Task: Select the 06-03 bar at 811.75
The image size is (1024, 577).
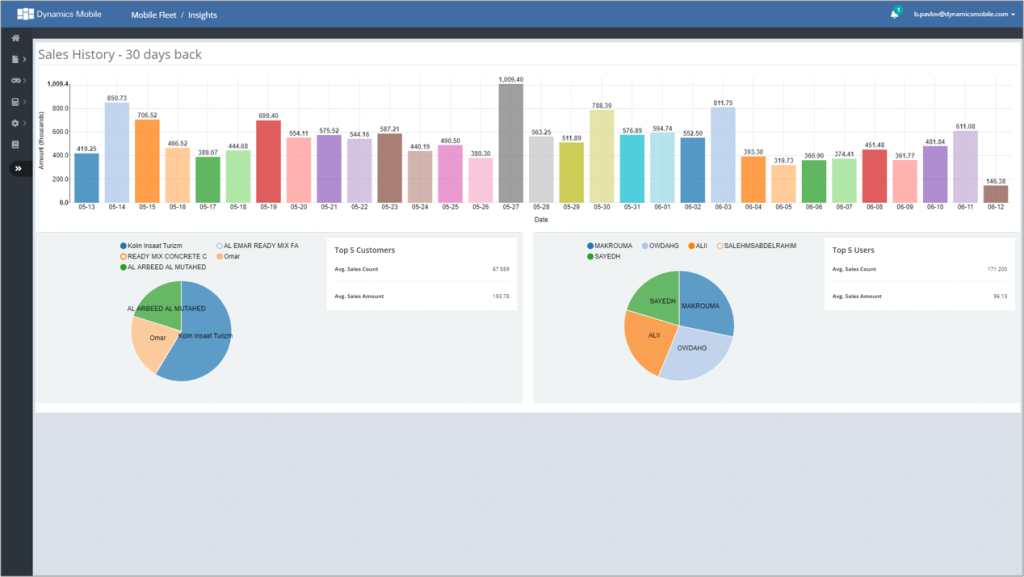Action: (723, 155)
